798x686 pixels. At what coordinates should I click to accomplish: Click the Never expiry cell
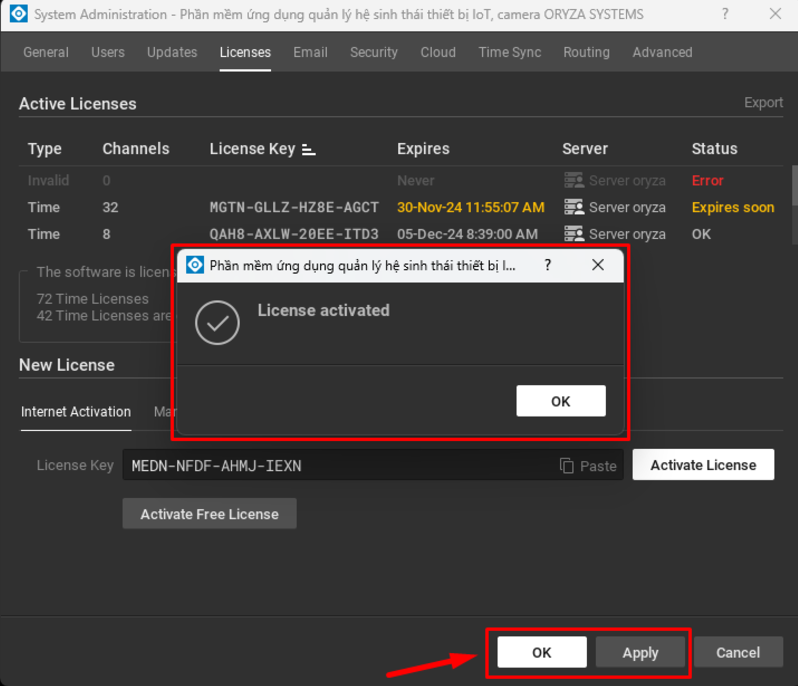(416, 180)
